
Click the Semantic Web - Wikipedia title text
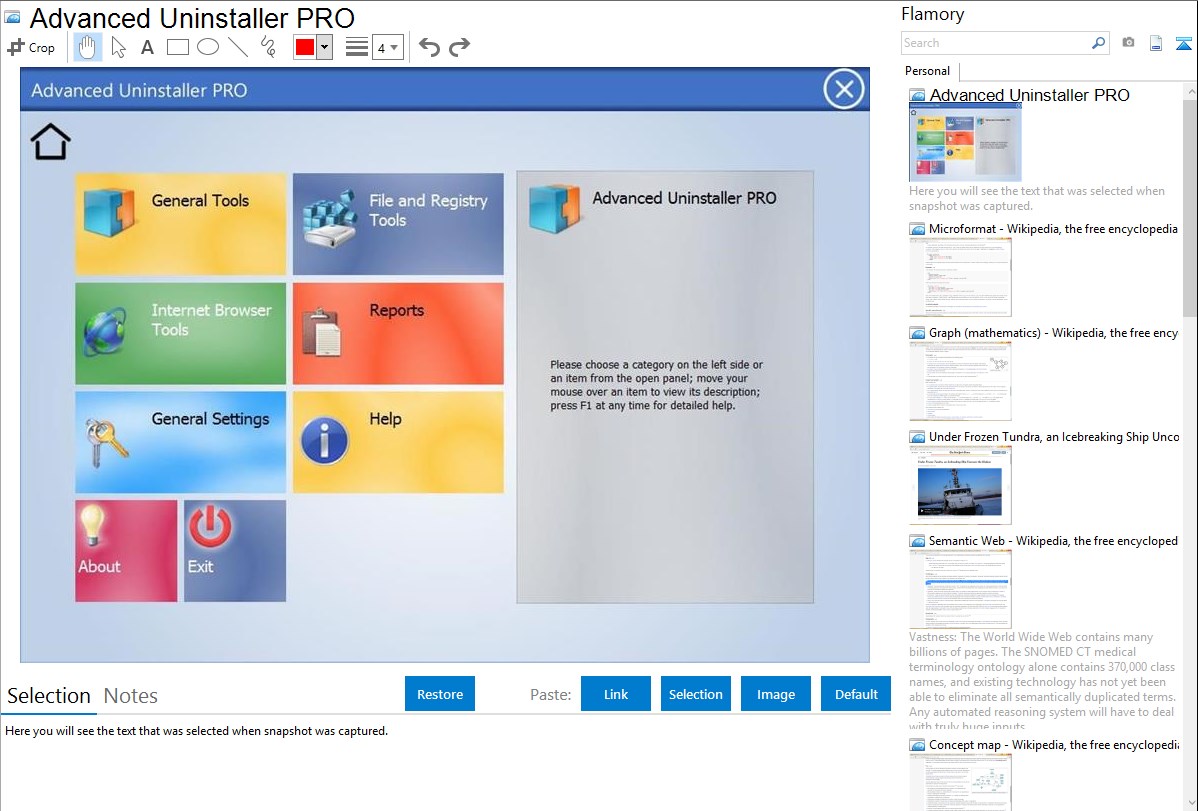[1053, 540]
